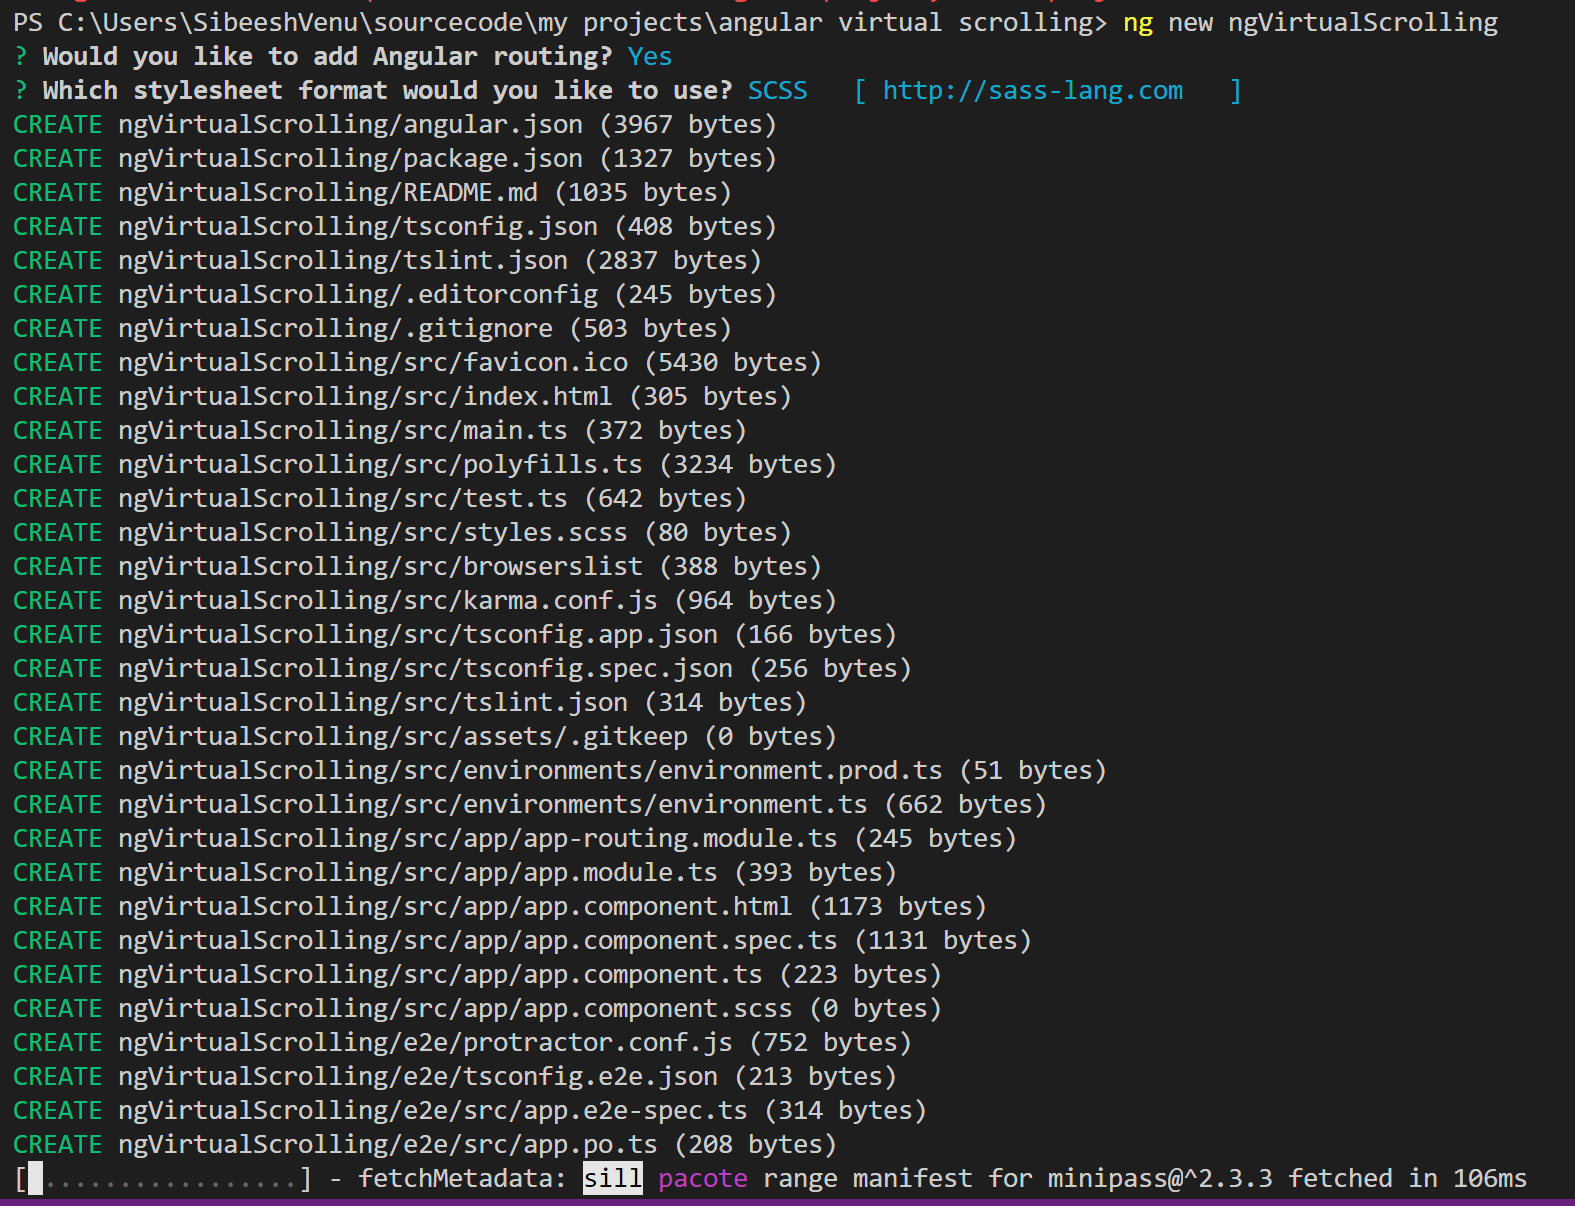Click the e2e/src/app.e2e-spec.ts line

pos(470,1111)
